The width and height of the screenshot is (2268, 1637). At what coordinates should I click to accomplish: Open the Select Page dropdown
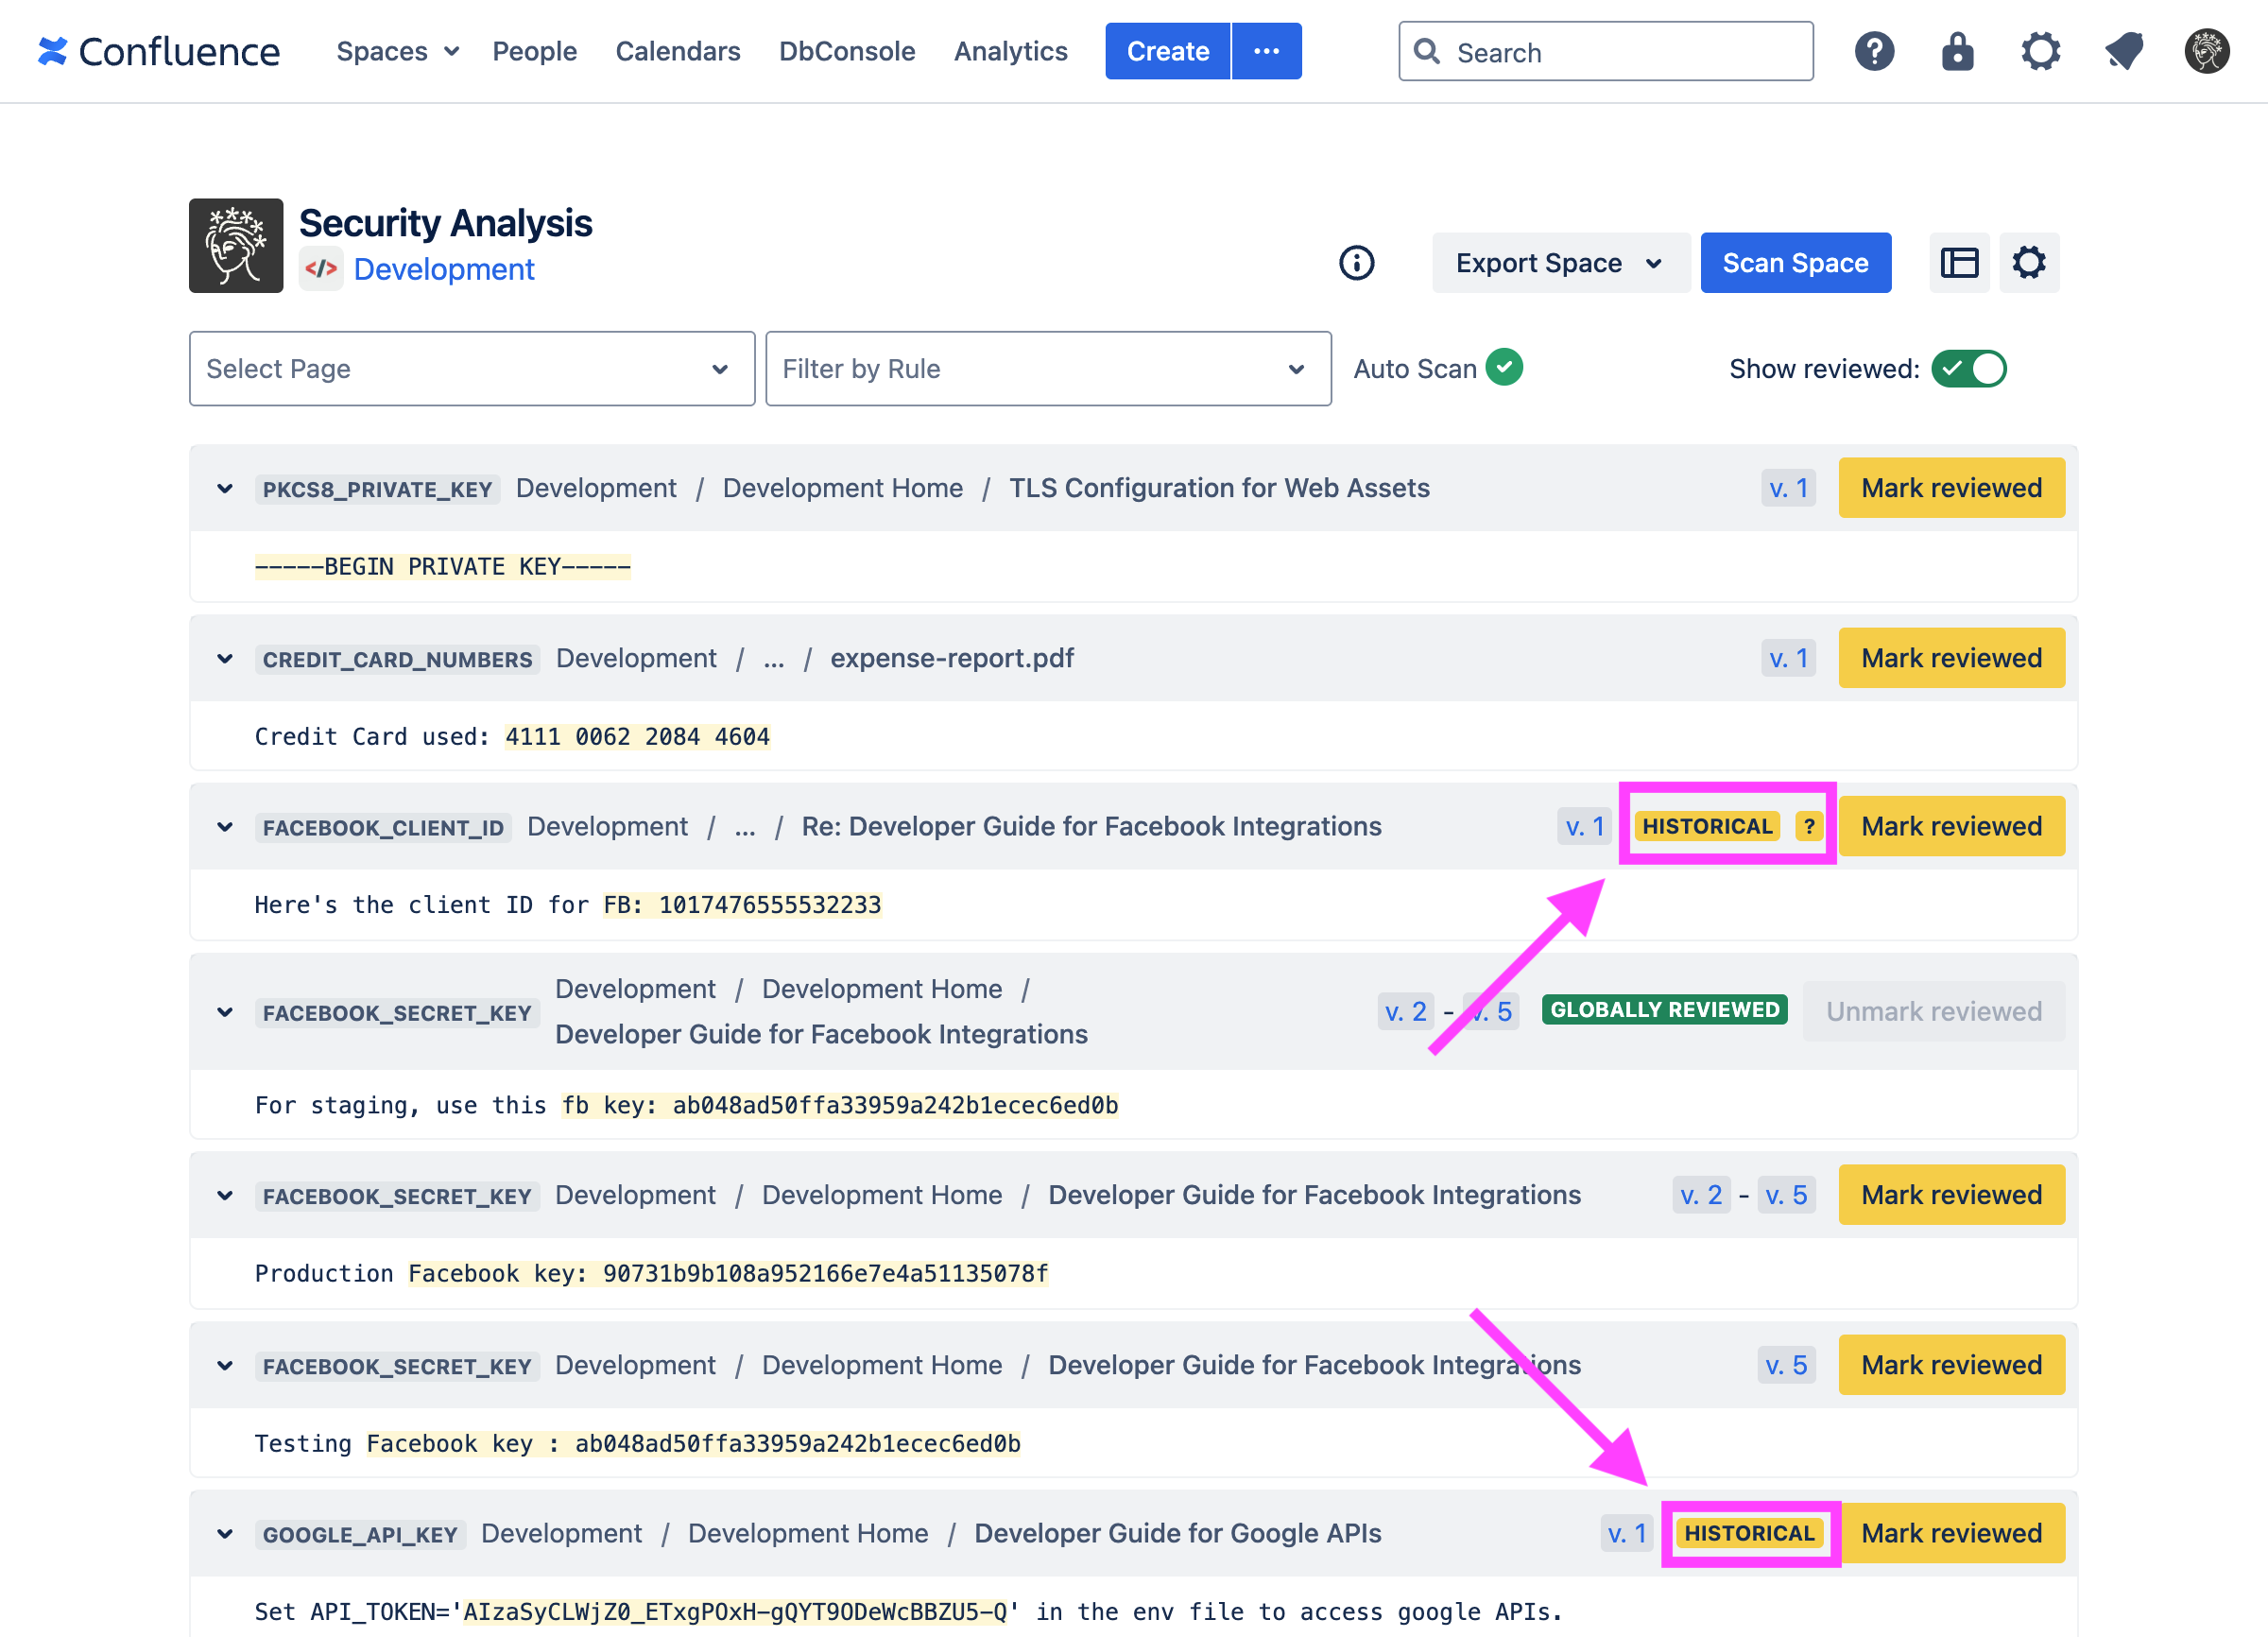[471, 369]
